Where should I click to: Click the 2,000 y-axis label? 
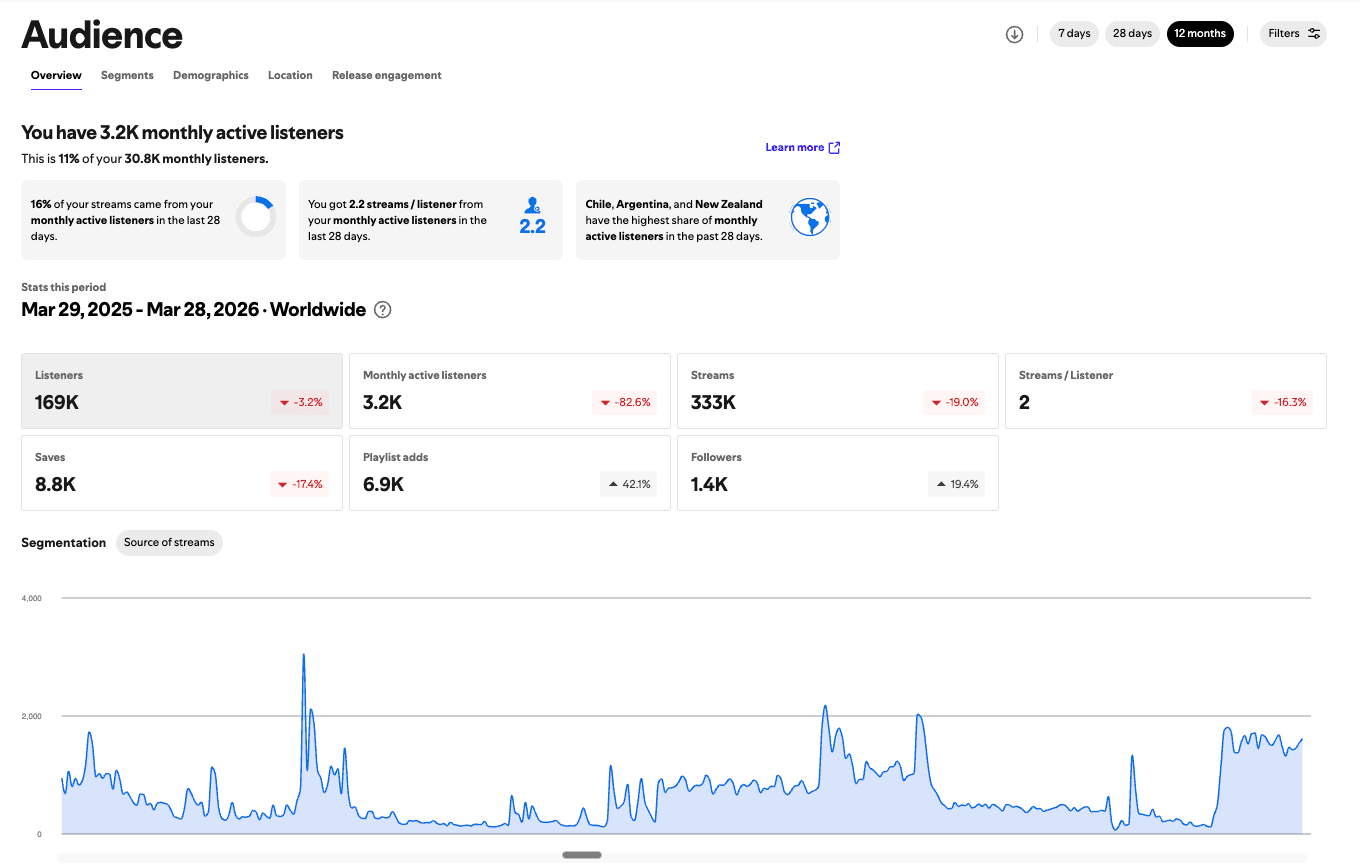[31, 716]
